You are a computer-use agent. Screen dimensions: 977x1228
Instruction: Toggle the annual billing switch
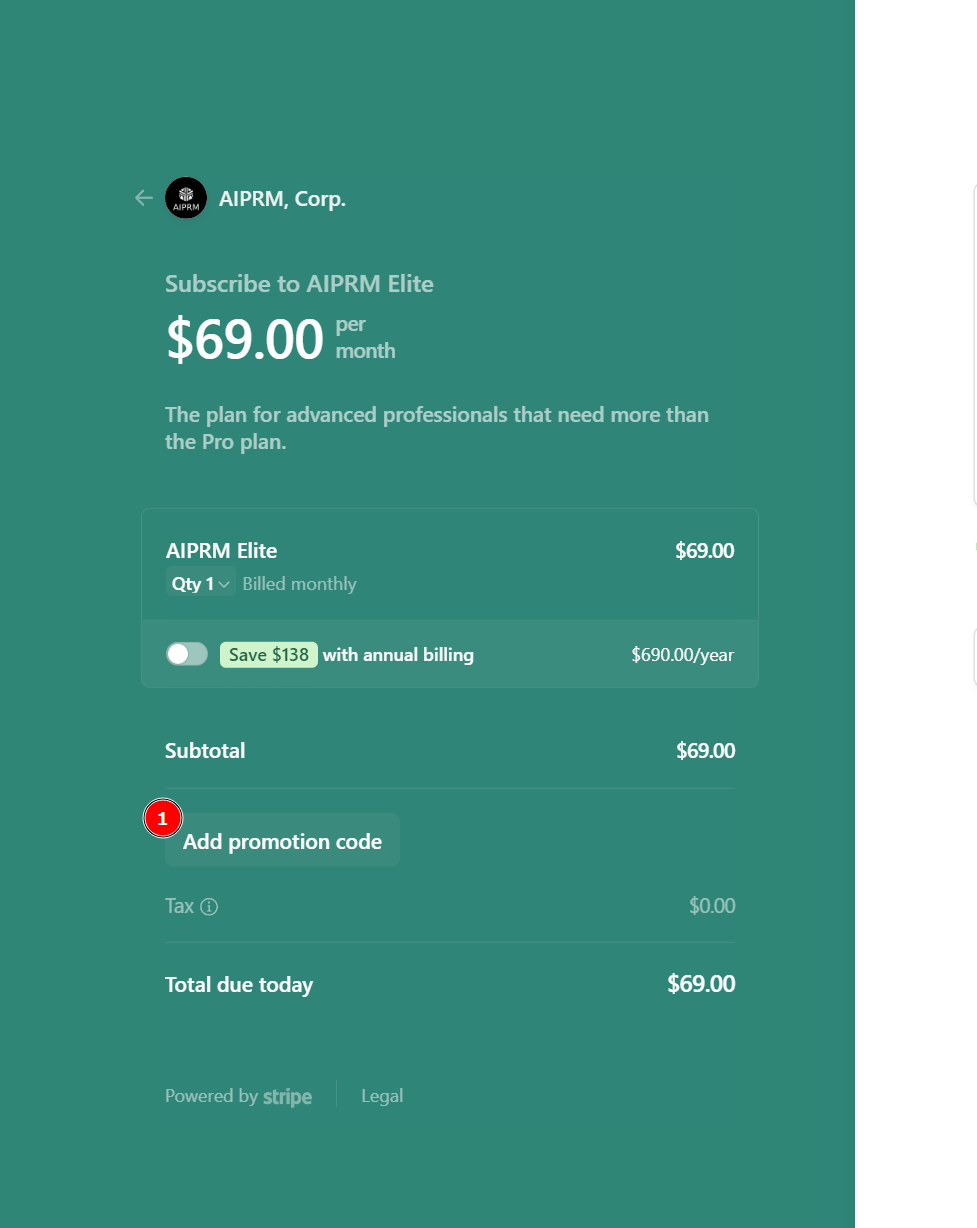point(187,654)
